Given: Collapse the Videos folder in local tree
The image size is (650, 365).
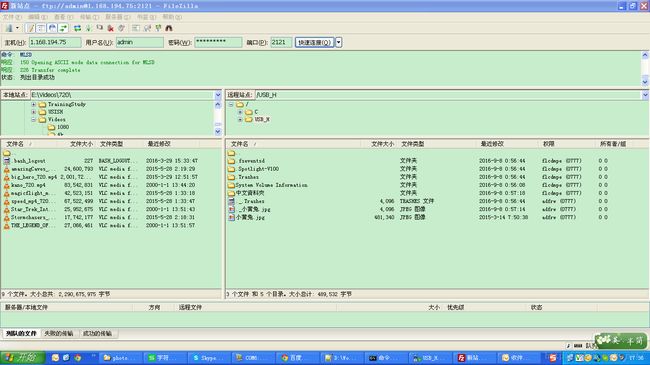Looking at the screenshot, I should click(34, 119).
